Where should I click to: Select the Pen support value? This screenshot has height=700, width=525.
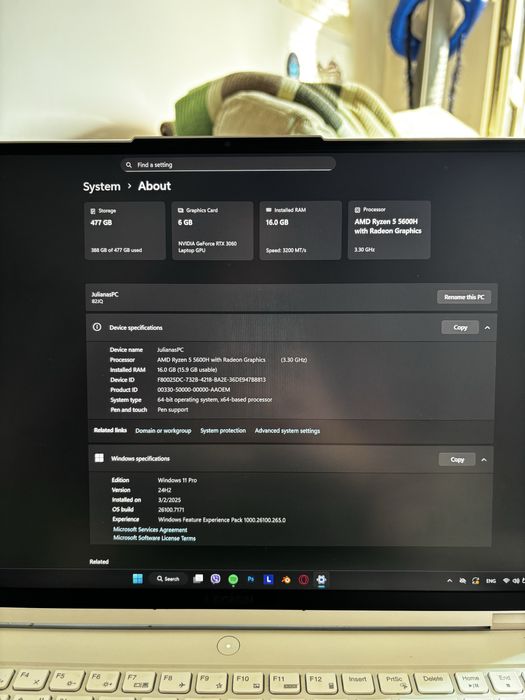tap(173, 410)
